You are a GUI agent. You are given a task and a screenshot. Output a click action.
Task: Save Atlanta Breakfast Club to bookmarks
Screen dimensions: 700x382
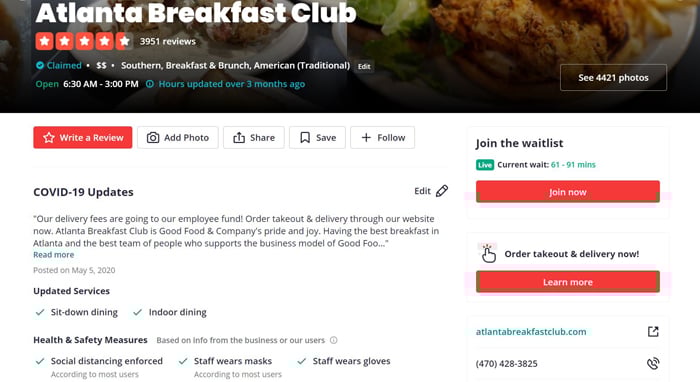(x=317, y=137)
